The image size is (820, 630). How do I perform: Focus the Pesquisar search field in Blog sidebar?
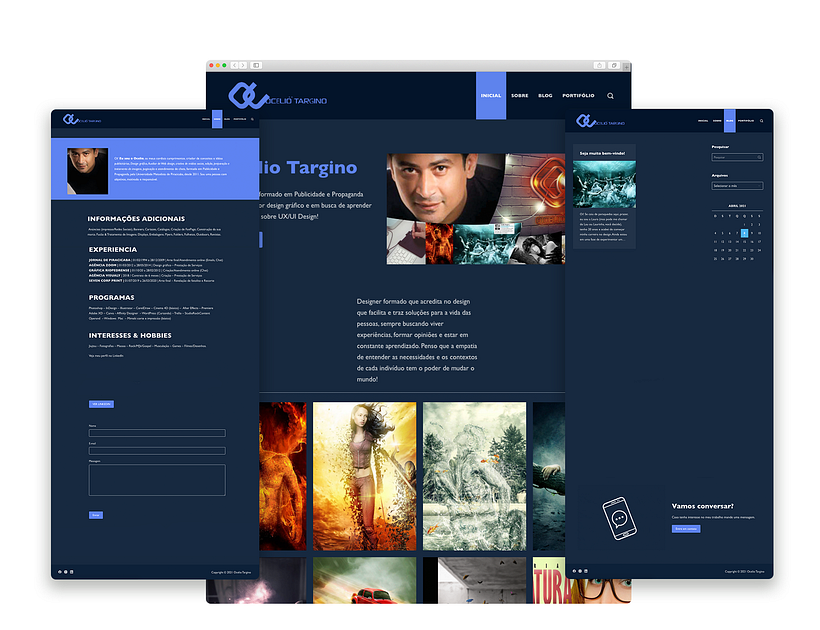[x=737, y=157]
